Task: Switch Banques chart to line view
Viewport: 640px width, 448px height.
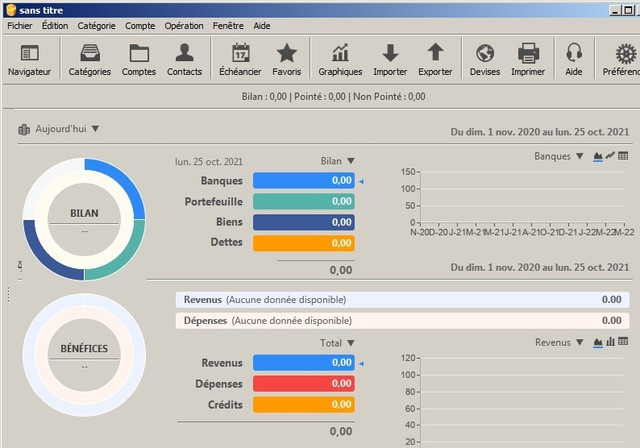Action: pos(610,155)
